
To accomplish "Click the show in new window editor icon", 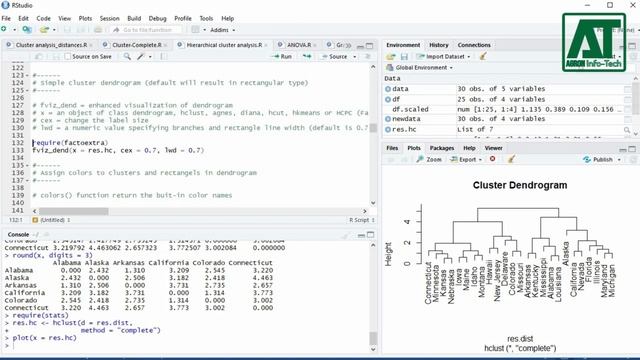I will (x=39, y=56).
